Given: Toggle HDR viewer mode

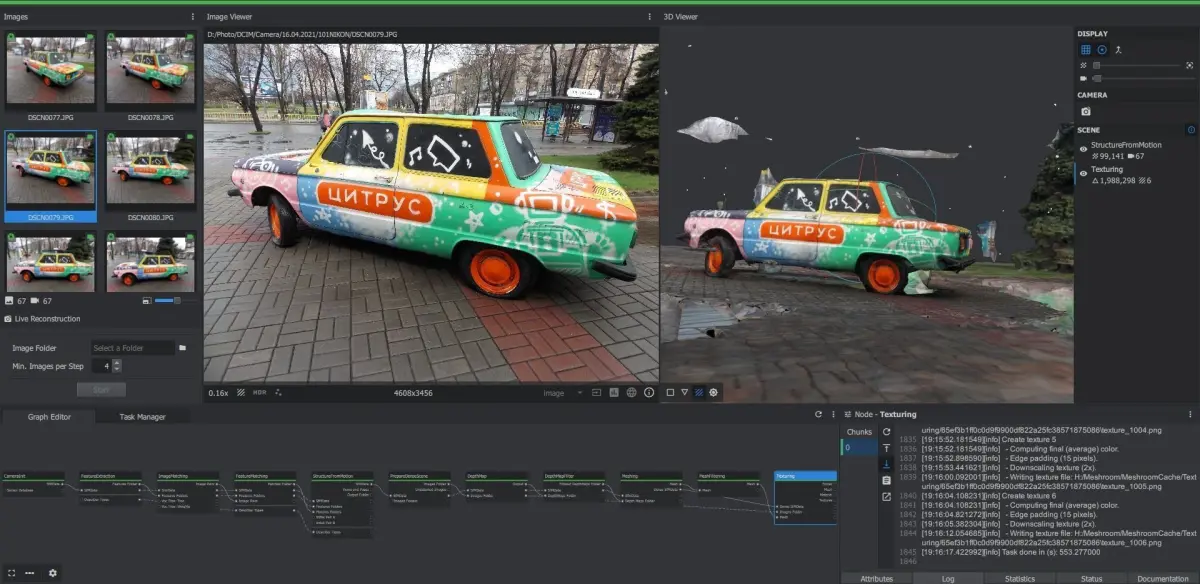Looking at the screenshot, I should pyautogui.click(x=259, y=393).
